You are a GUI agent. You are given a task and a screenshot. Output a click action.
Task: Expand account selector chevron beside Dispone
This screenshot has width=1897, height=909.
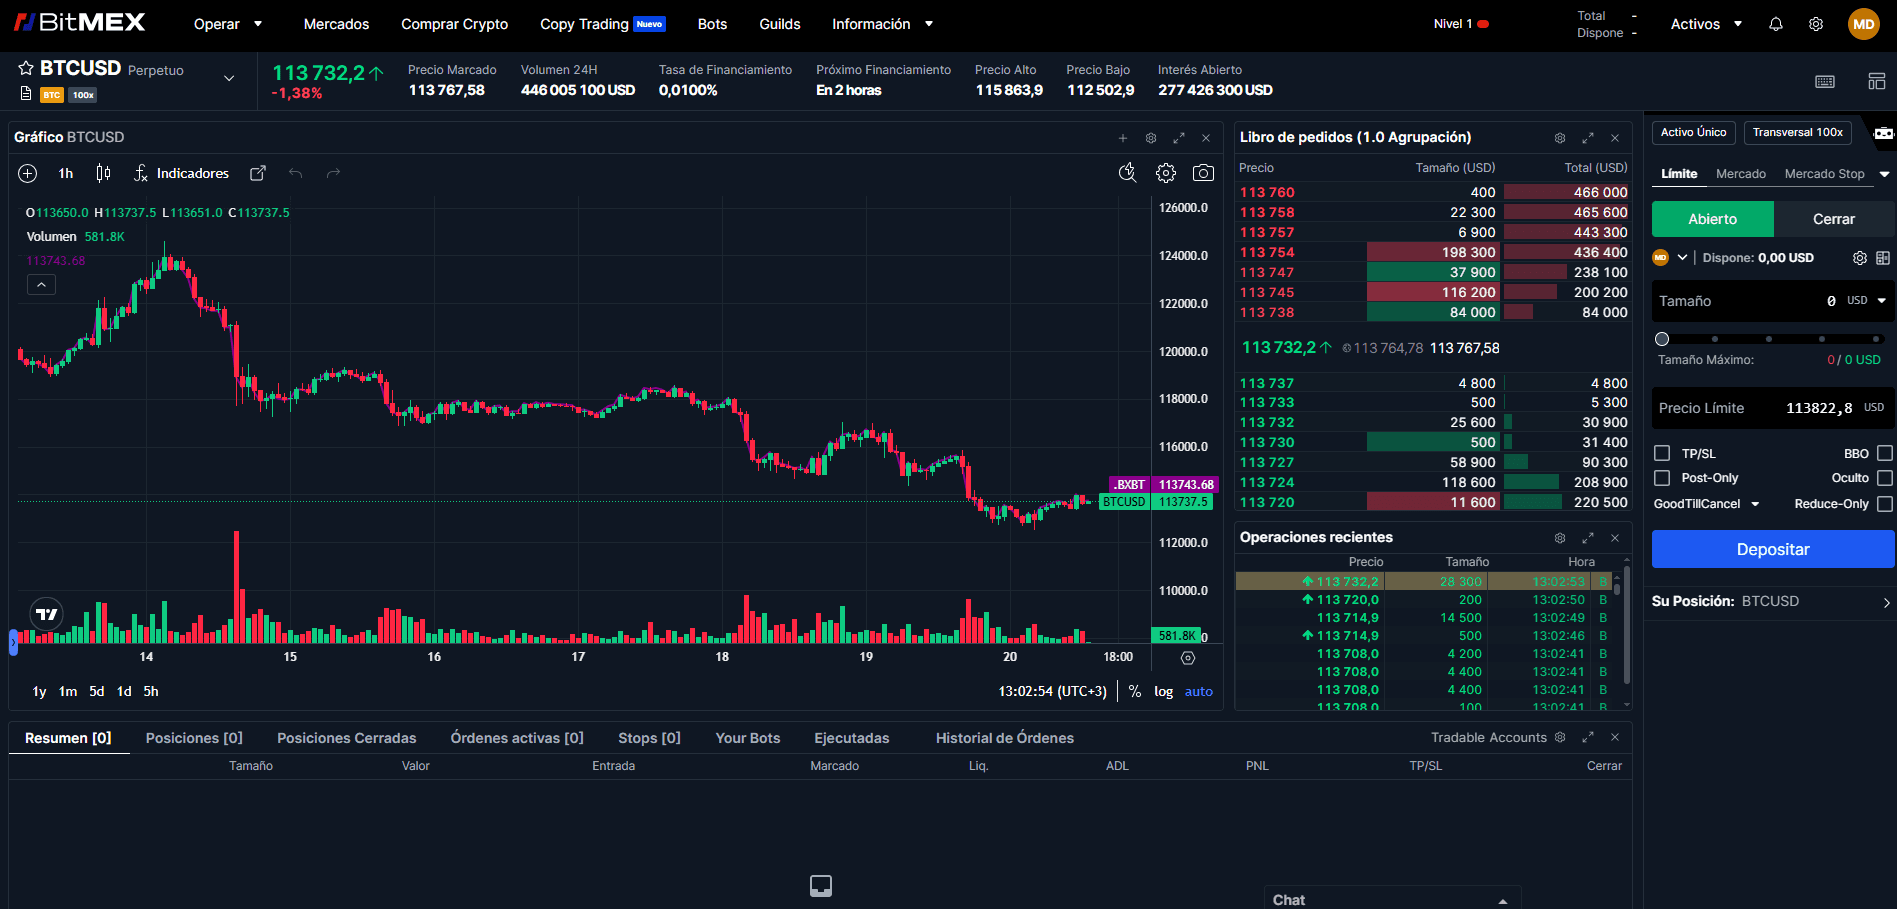[x=1683, y=258]
